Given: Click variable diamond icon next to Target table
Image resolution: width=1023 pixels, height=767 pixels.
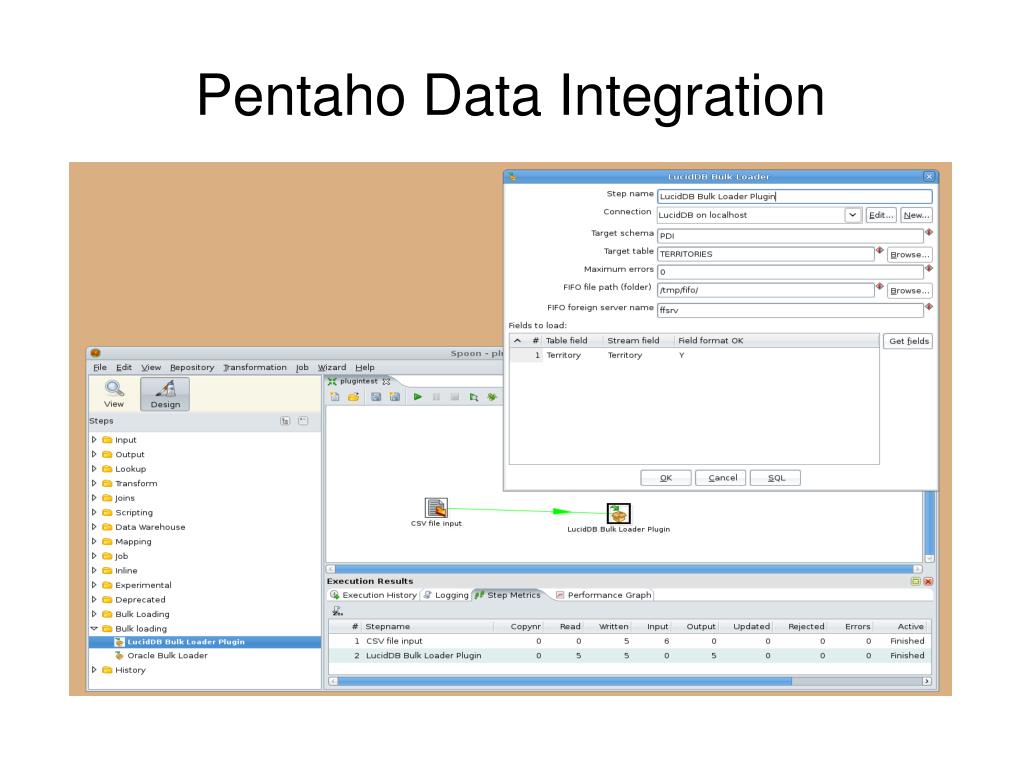Looking at the screenshot, I should pos(879,250).
